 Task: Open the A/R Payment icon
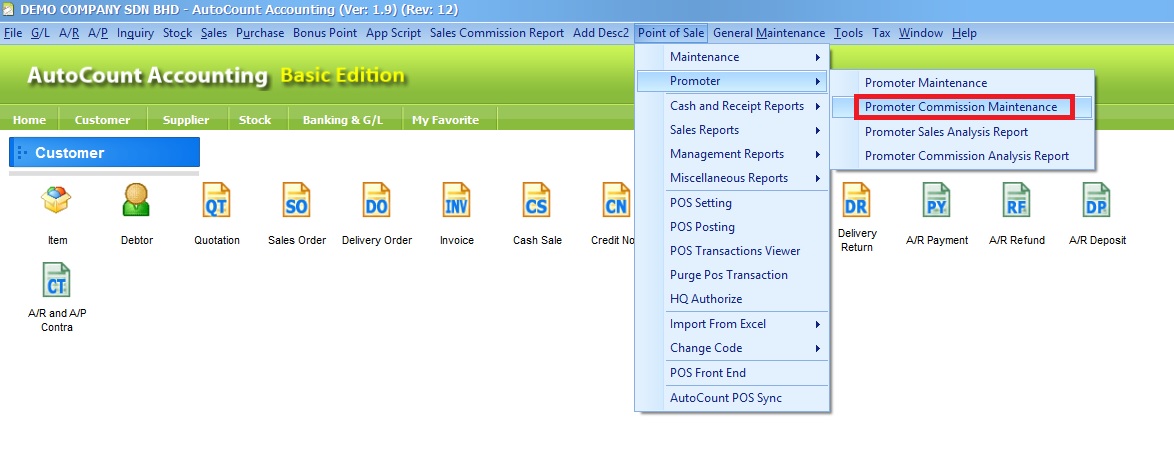(x=937, y=201)
